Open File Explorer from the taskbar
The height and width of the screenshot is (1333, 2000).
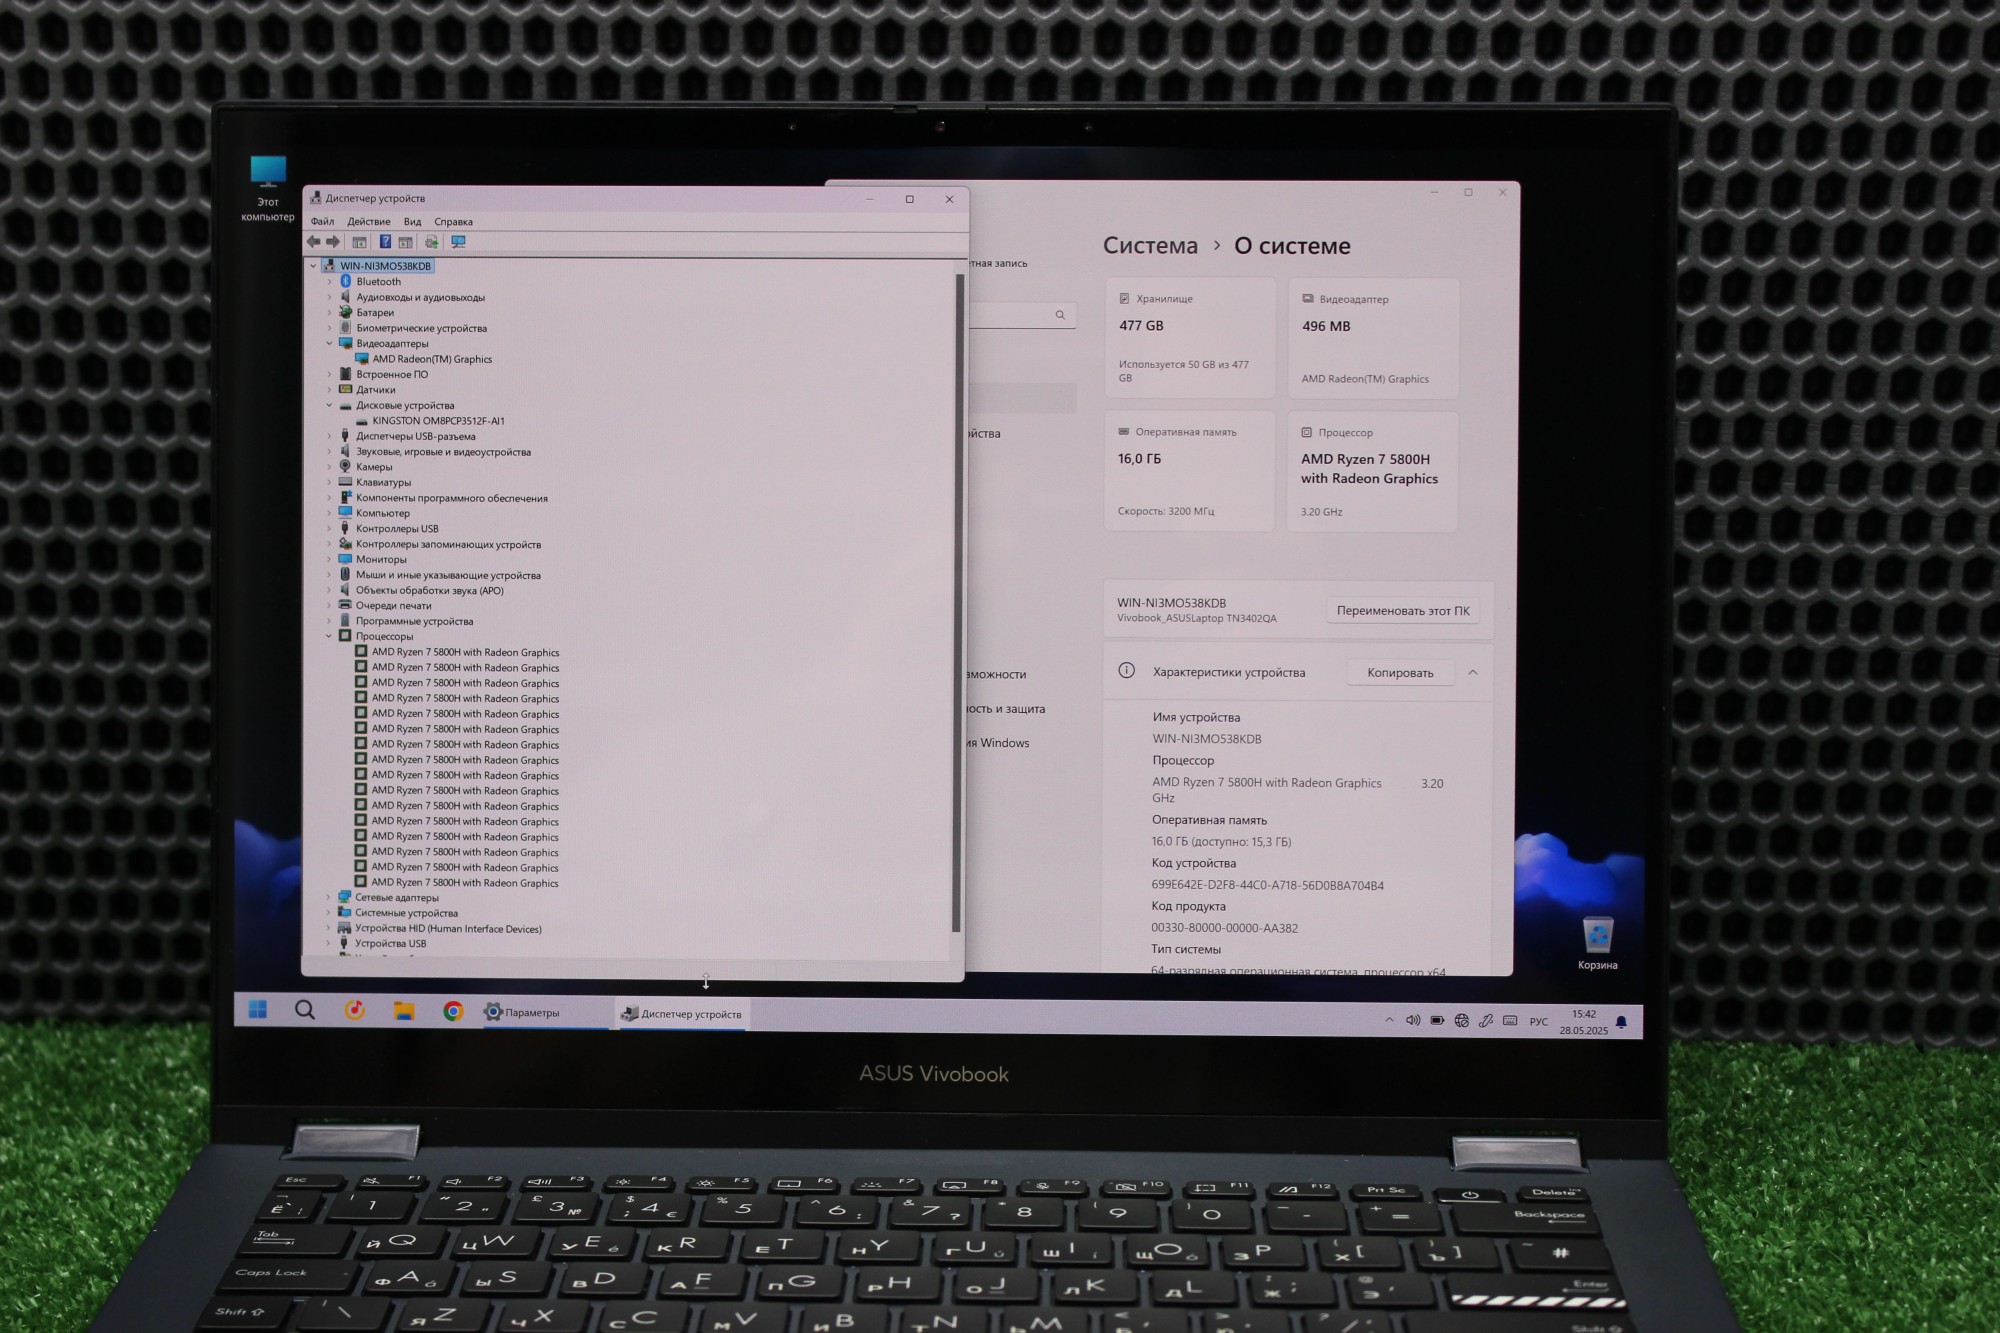[404, 1011]
